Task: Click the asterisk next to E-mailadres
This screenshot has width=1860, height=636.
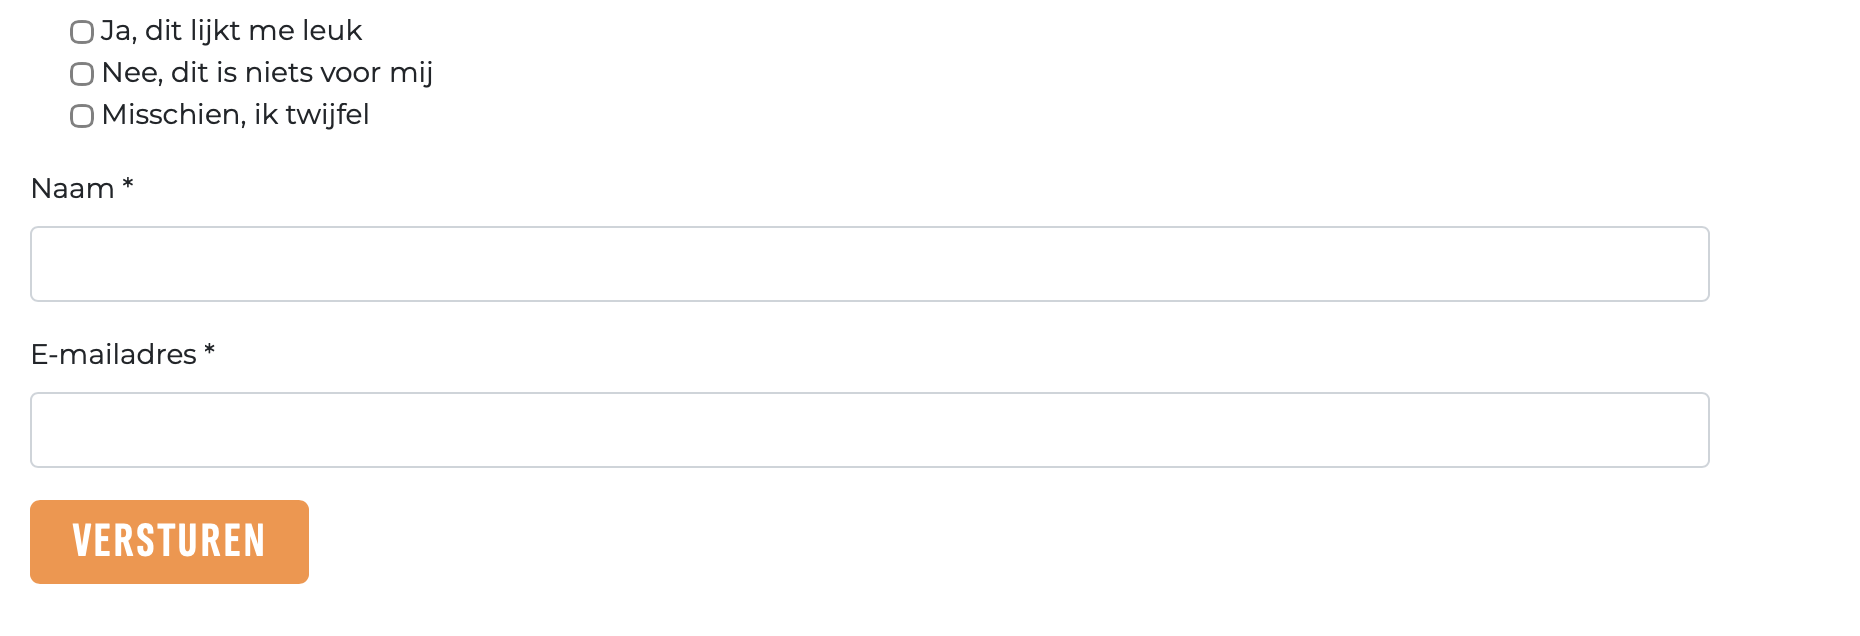Action: point(210,352)
